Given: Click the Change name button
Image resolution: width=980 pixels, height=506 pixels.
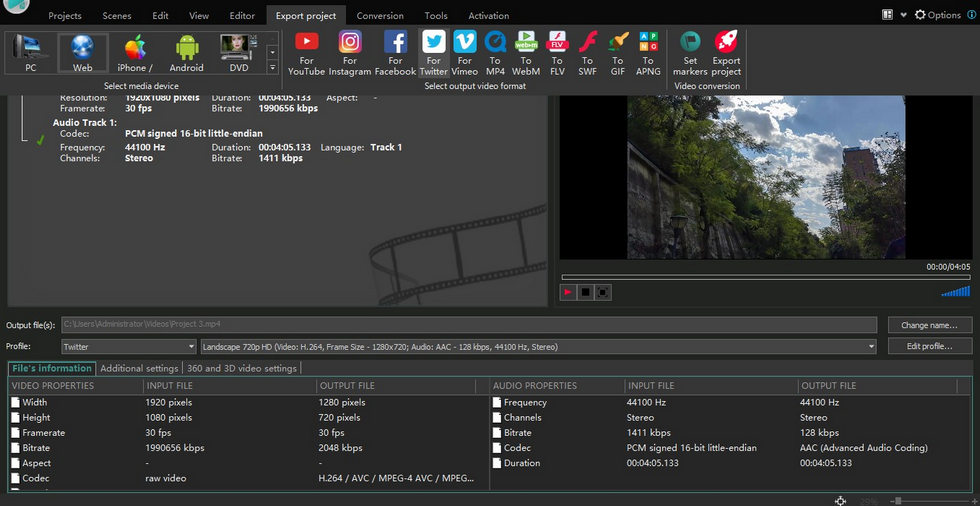Looking at the screenshot, I should click(x=929, y=325).
